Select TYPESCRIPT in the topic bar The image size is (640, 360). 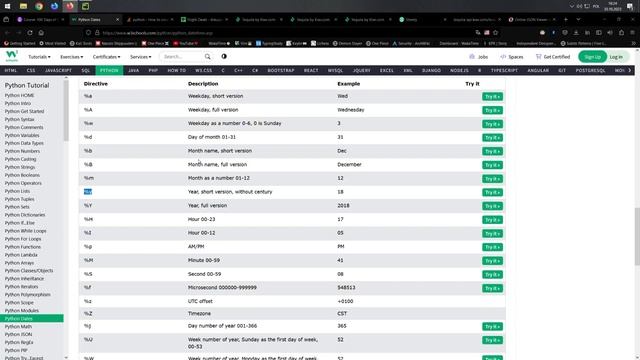pyautogui.click(x=504, y=70)
